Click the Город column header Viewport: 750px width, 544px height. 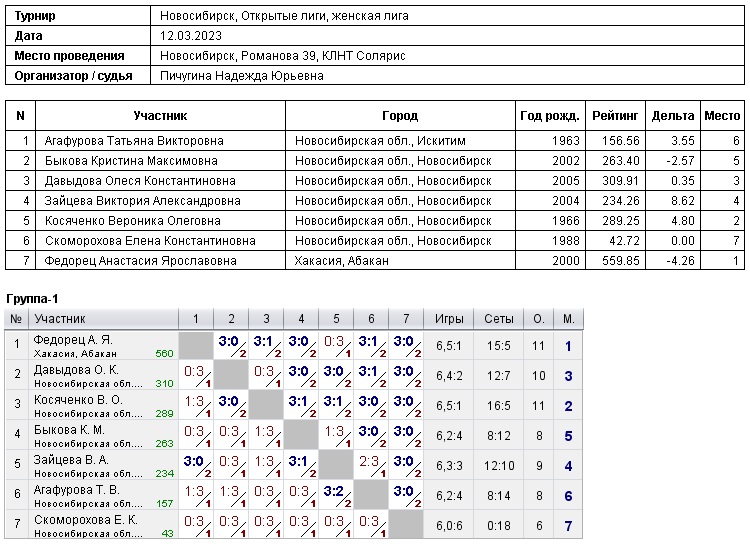pyautogui.click(x=400, y=116)
